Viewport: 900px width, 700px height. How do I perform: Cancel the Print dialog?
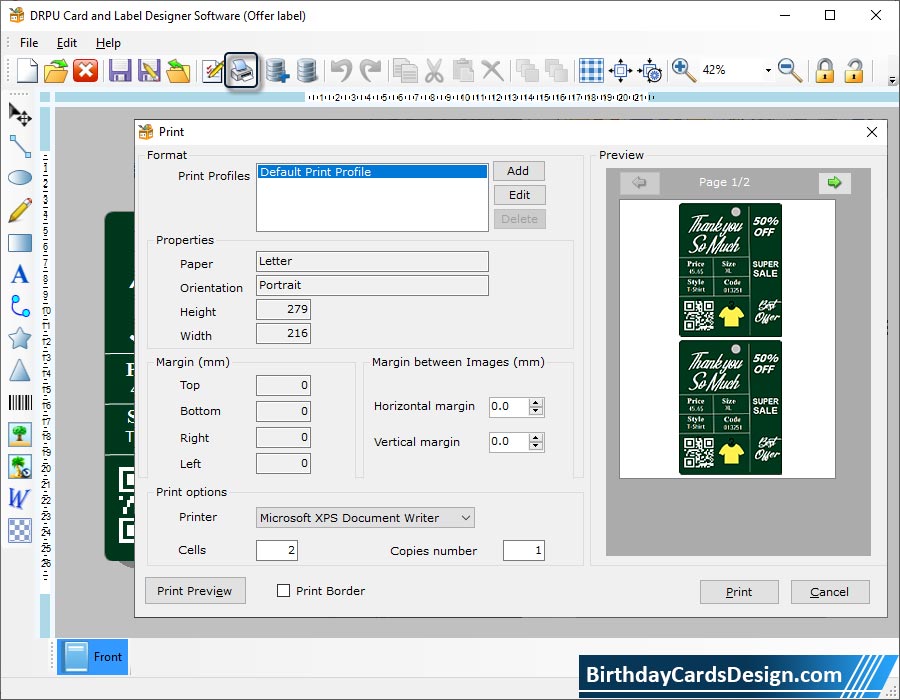click(x=830, y=592)
